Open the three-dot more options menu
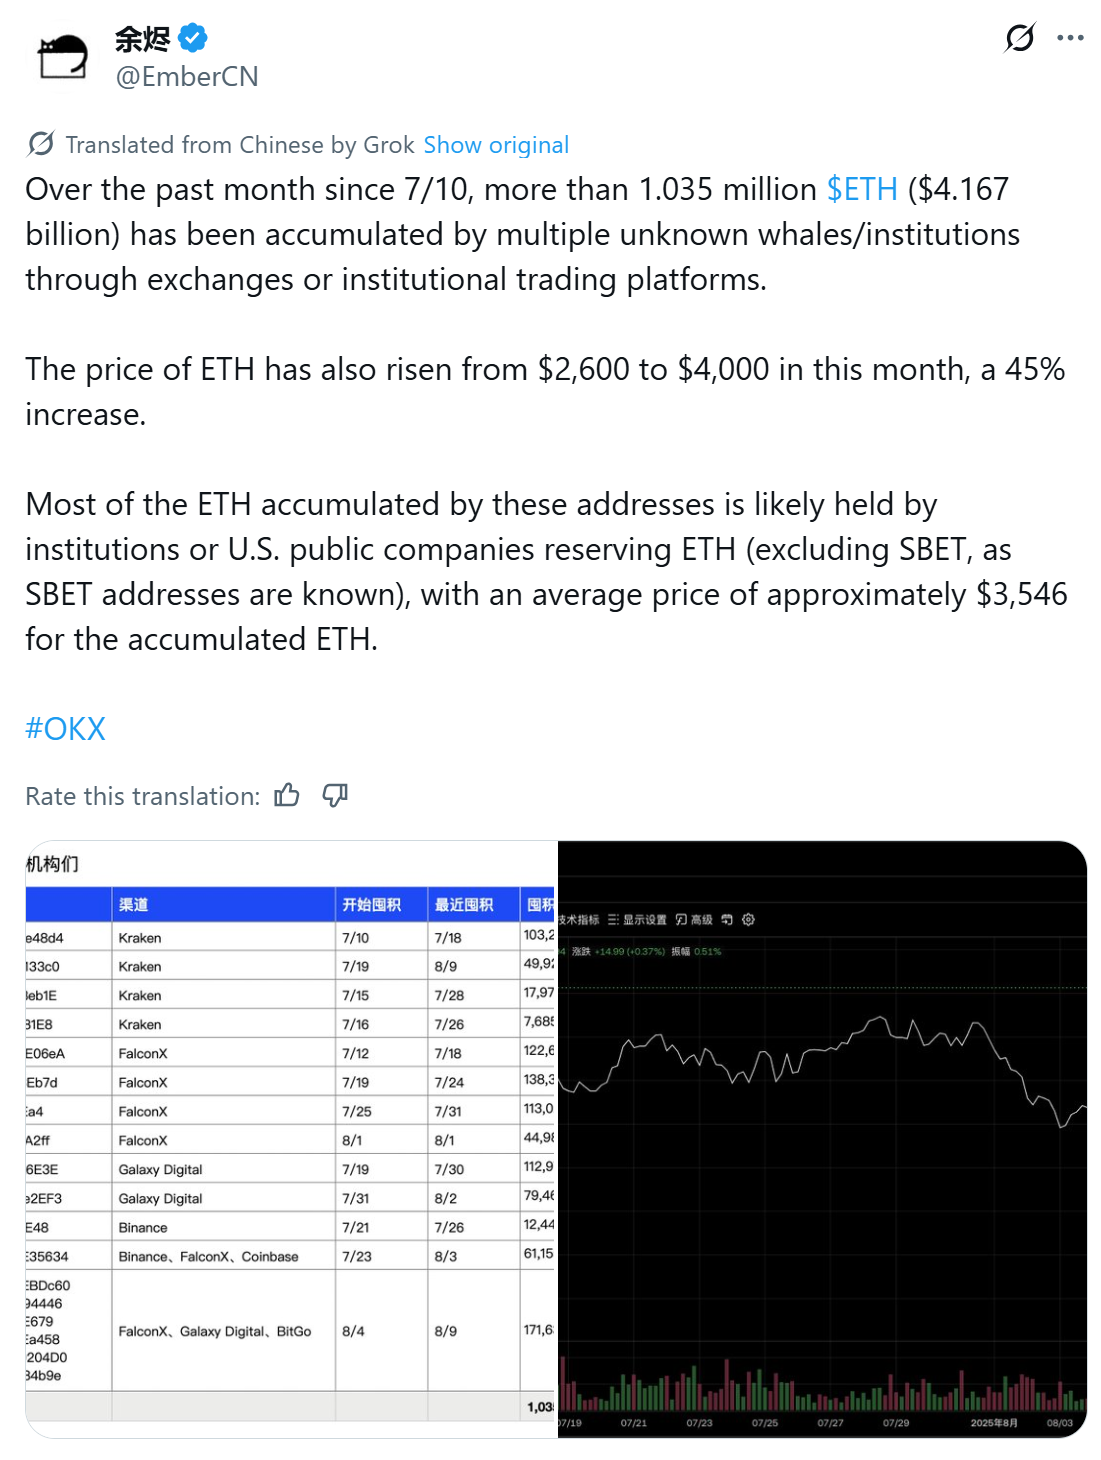The image size is (1101, 1460). (1070, 38)
